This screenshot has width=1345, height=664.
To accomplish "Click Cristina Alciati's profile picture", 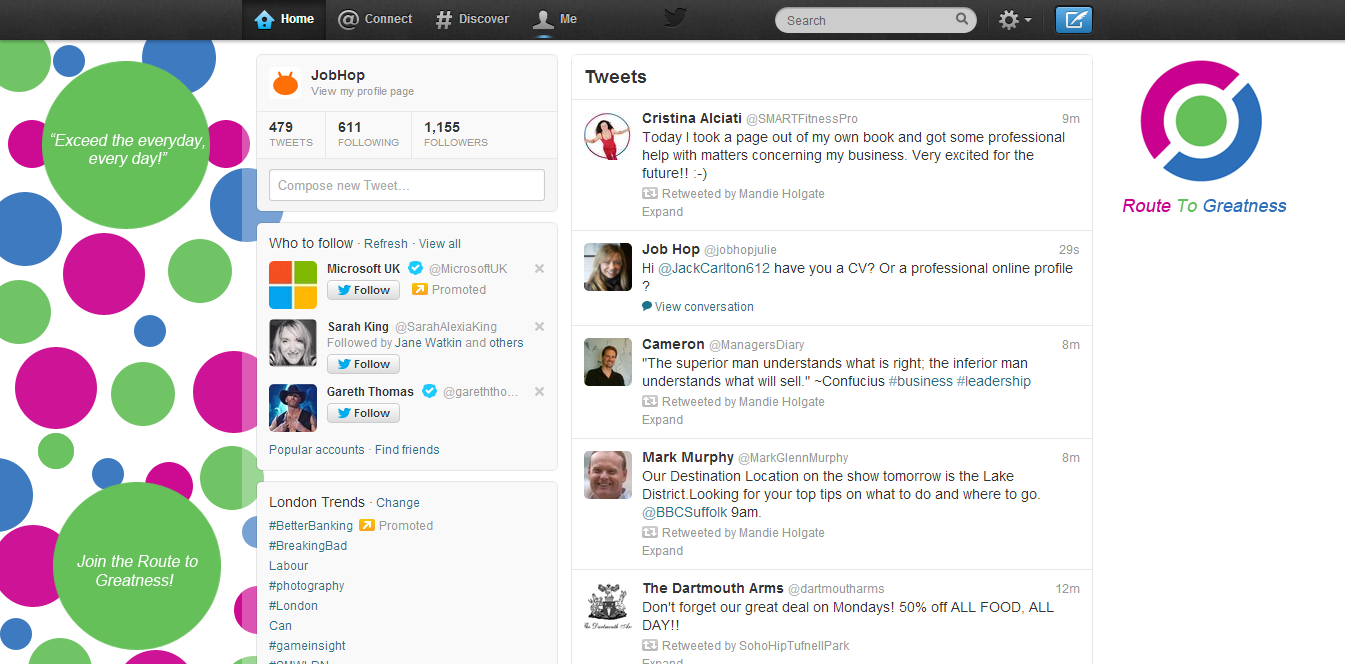I will click(x=608, y=136).
